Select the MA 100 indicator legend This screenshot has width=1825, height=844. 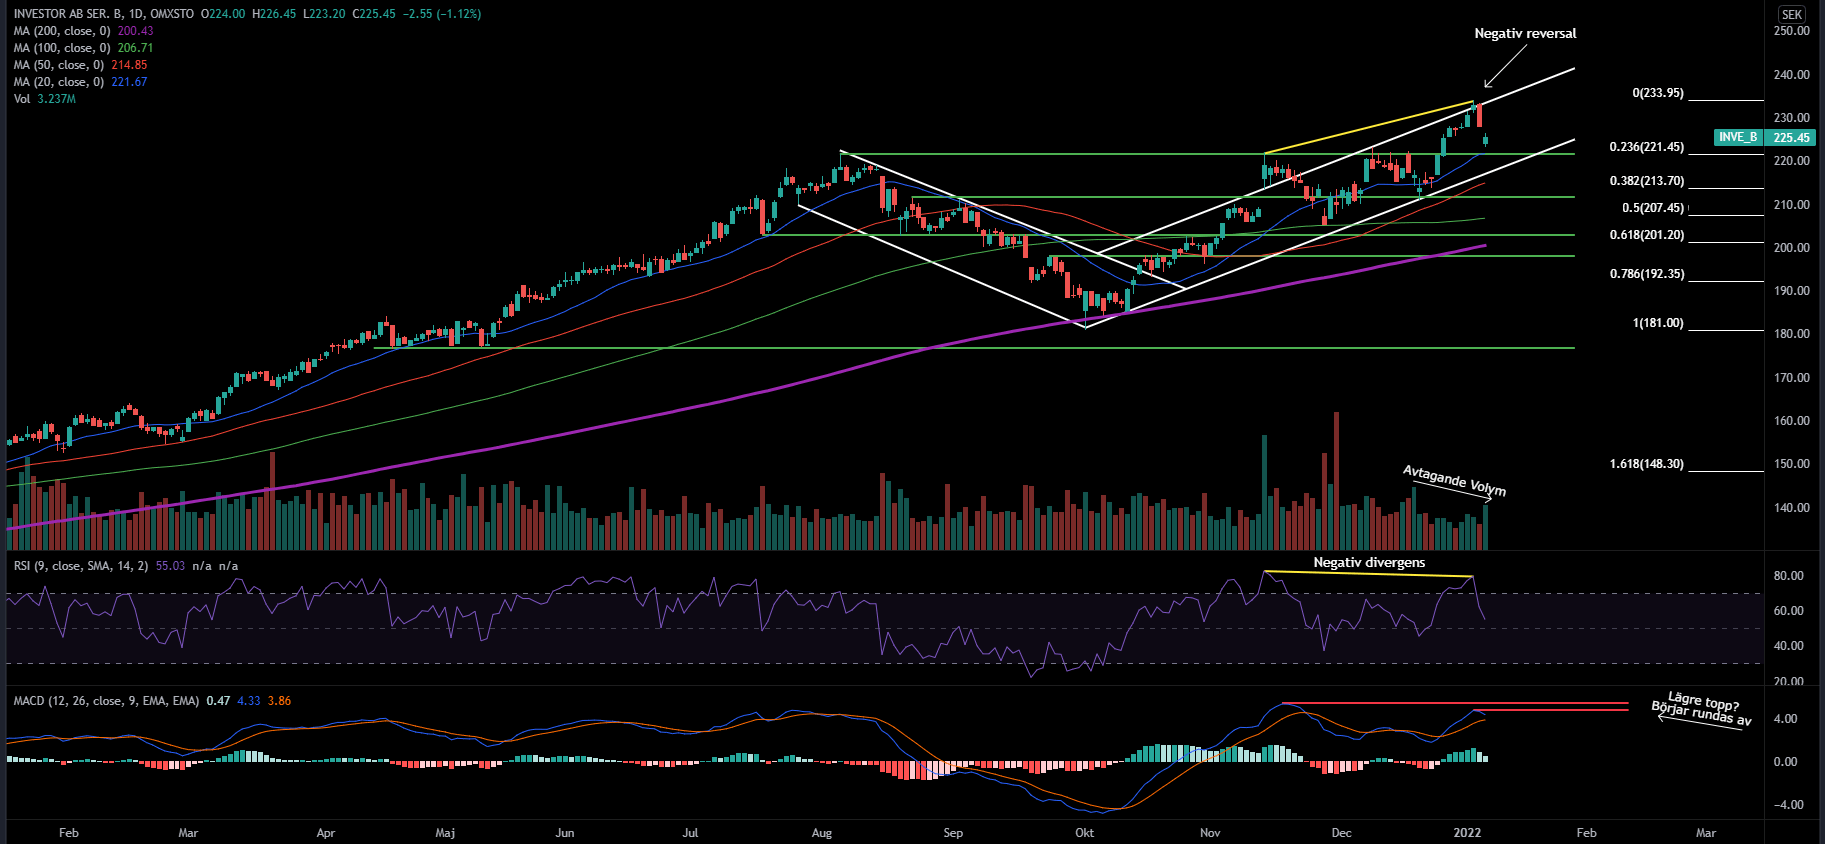(62, 48)
